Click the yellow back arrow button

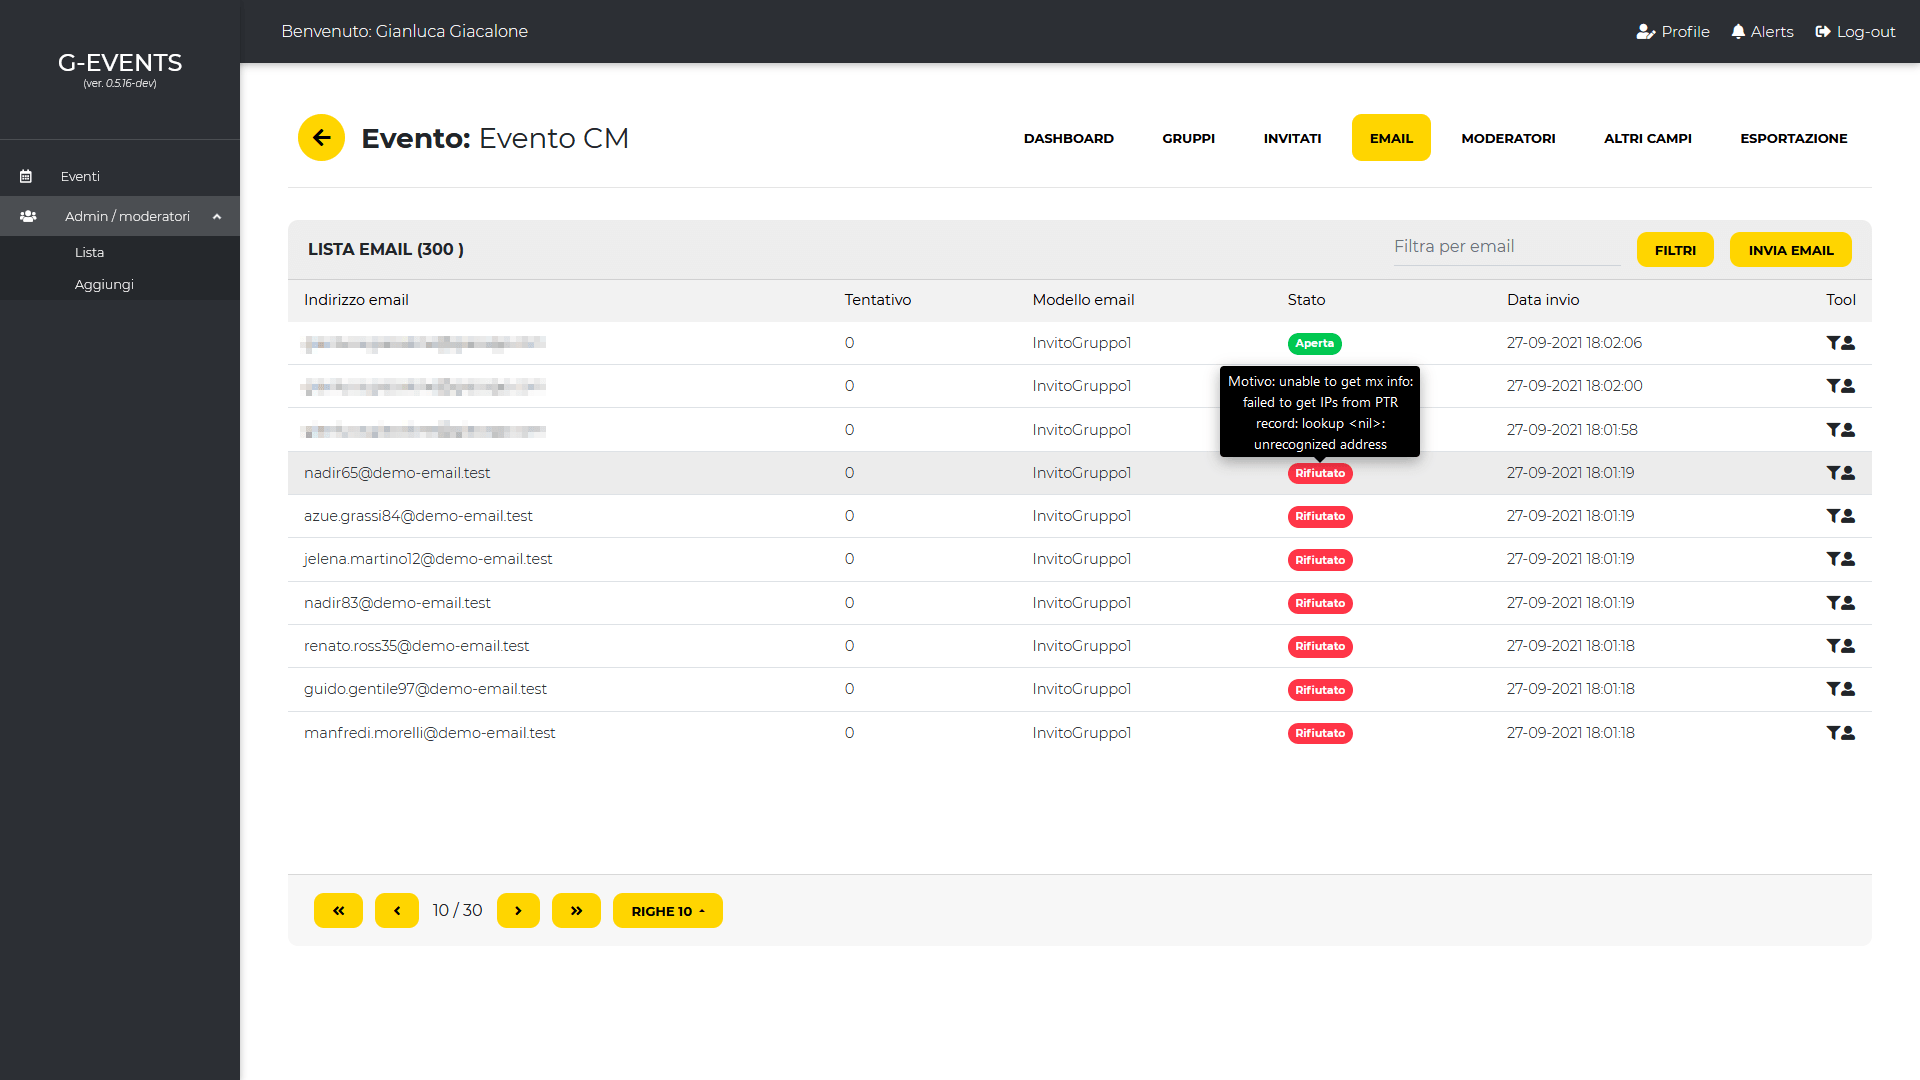pos(321,138)
